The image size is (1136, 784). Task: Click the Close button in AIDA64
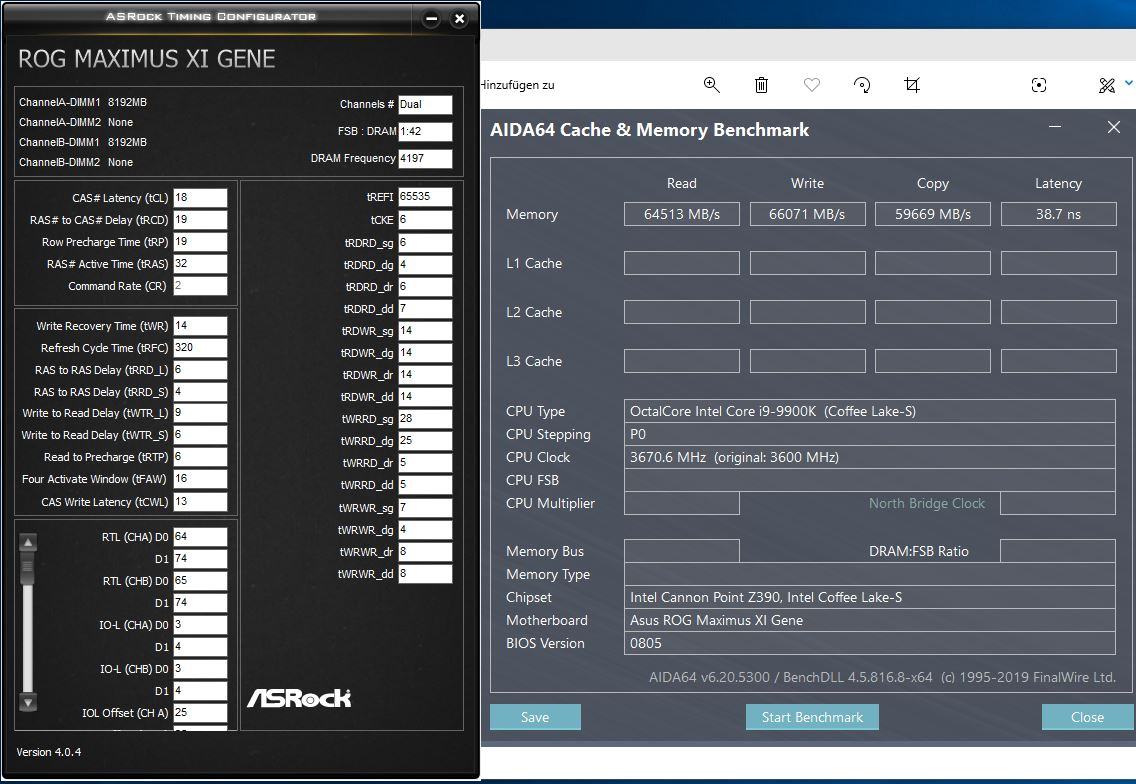(1087, 717)
